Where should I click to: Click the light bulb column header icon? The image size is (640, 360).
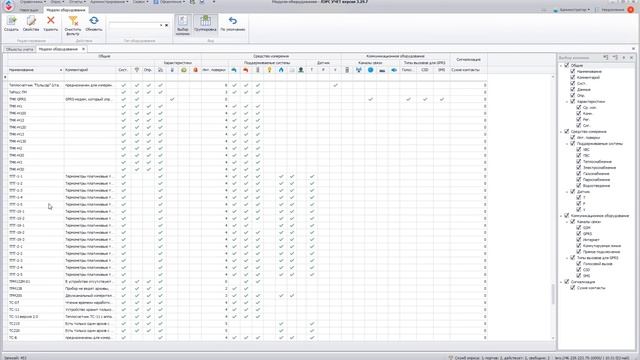click(x=269, y=70)
